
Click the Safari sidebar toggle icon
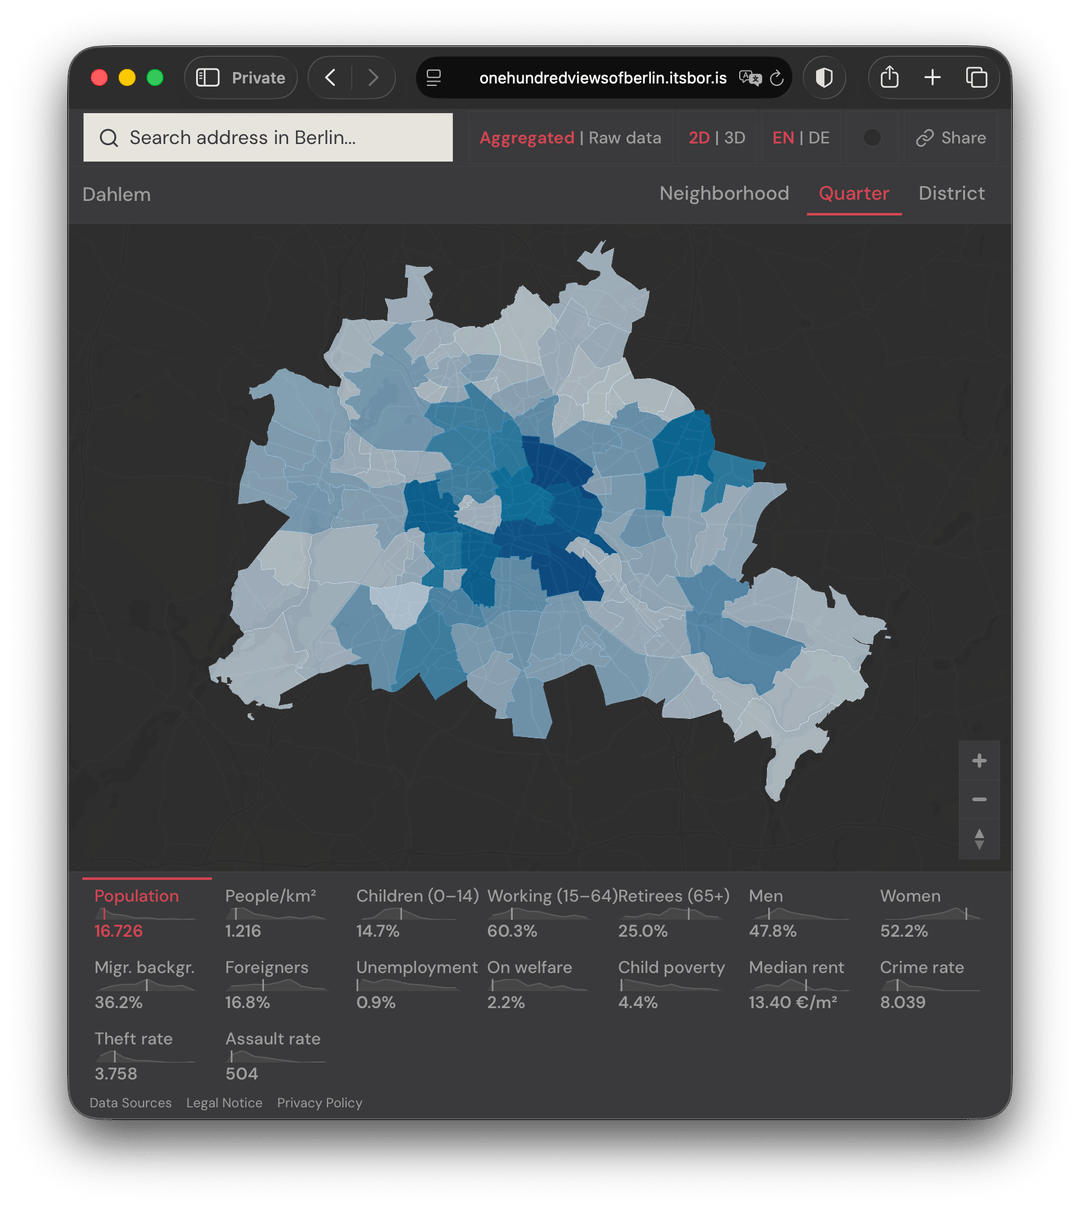[x=208, y=78]
